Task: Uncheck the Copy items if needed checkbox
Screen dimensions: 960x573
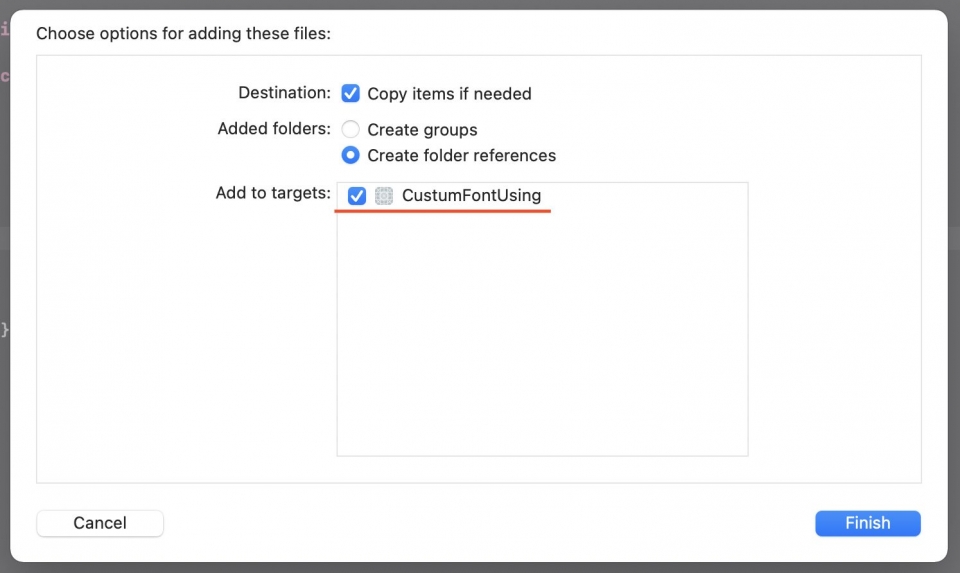Action: [x=350, y=93]
